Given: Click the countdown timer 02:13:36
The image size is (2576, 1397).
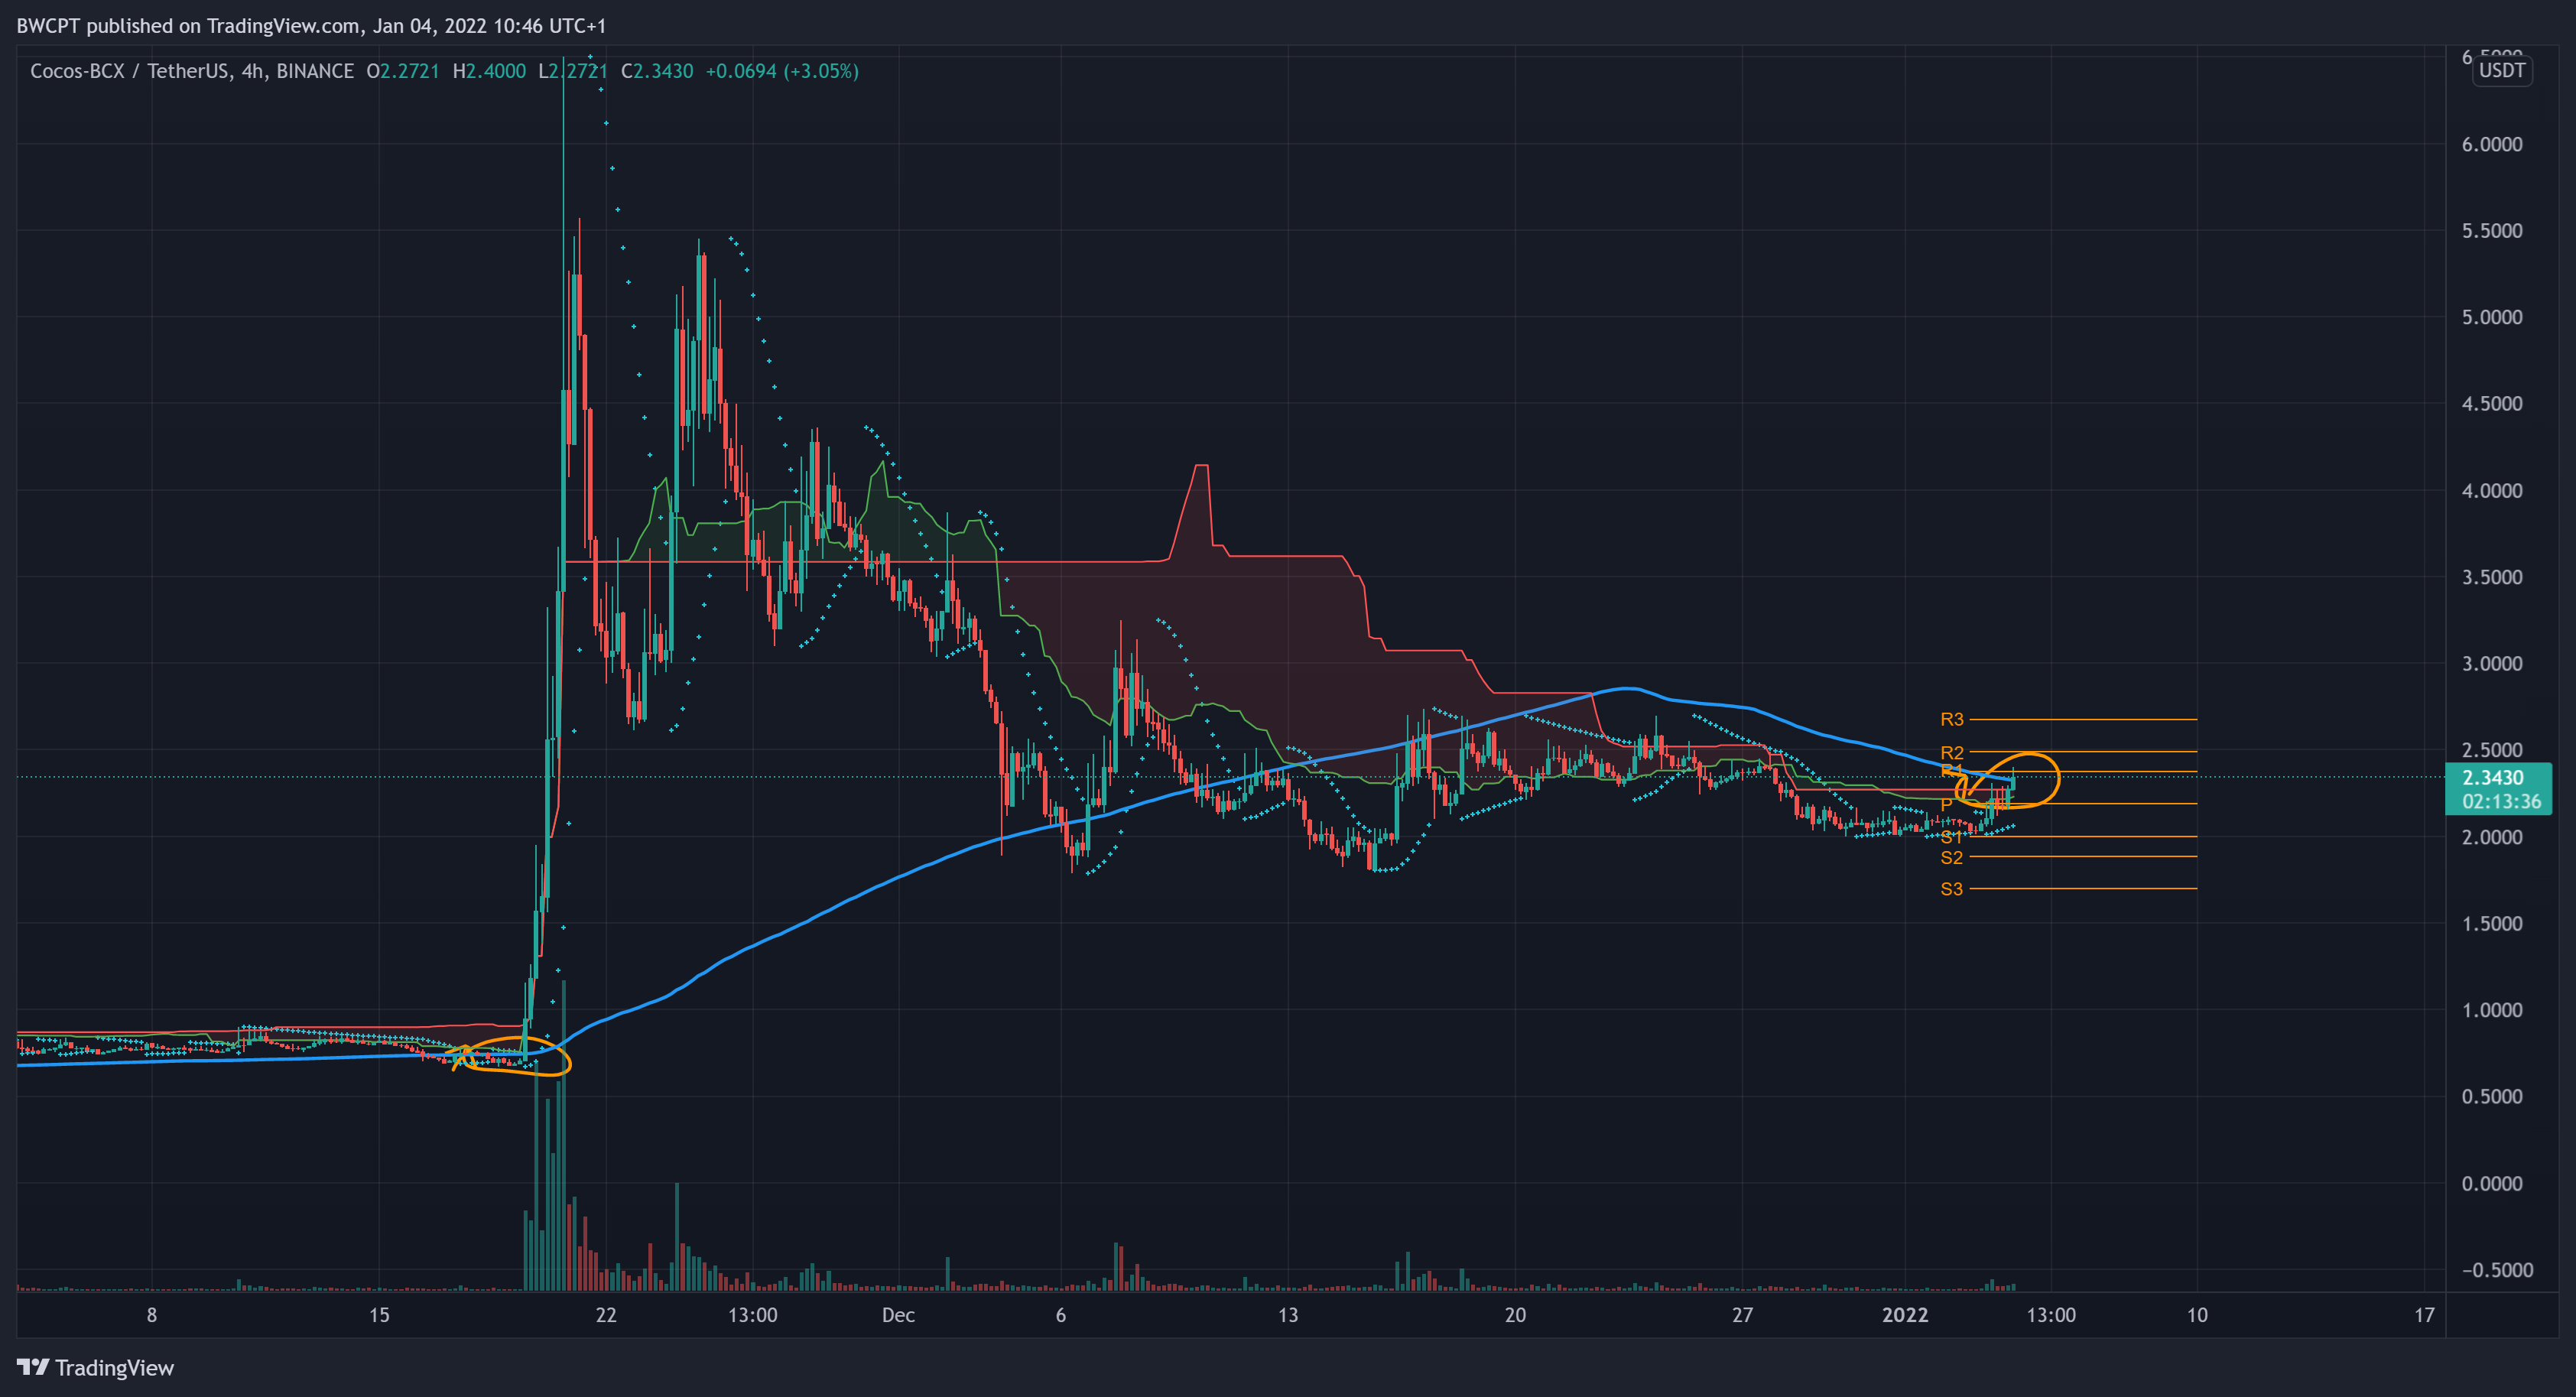Looking at the screenshot, I should coord(2501,801).
